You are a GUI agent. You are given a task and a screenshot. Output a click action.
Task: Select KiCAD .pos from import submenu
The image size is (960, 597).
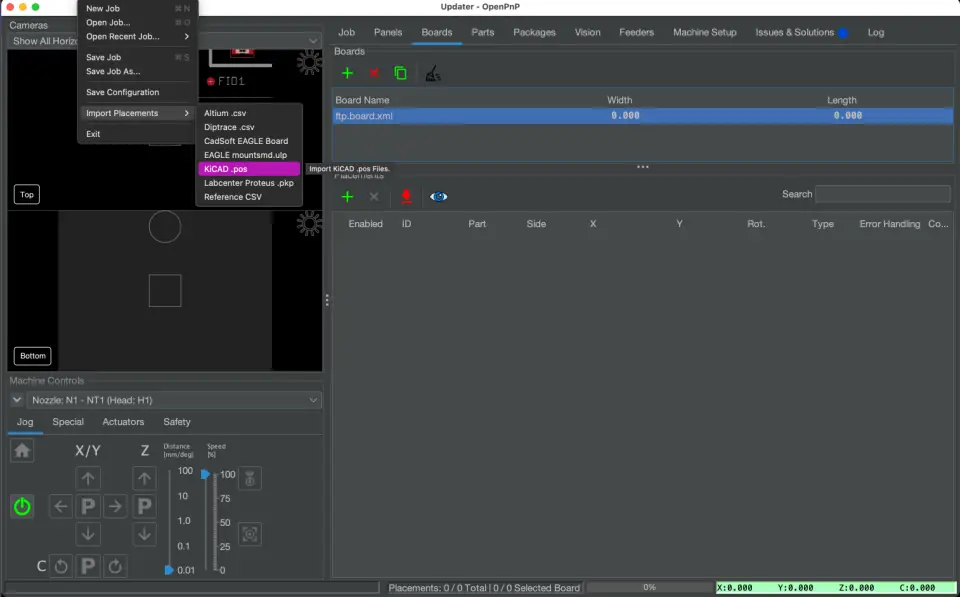click(x=249, y=169)
